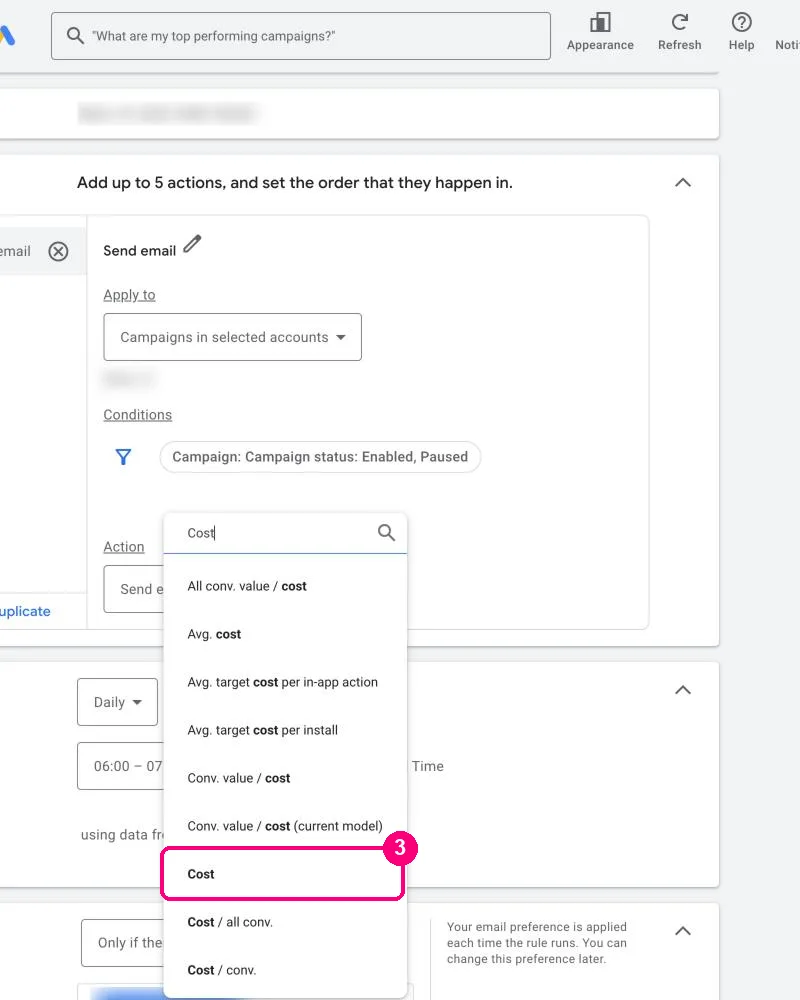This screenshot has width=800, height=1000.
Task: Collapse the email preference section chevron
Action: 683,931
